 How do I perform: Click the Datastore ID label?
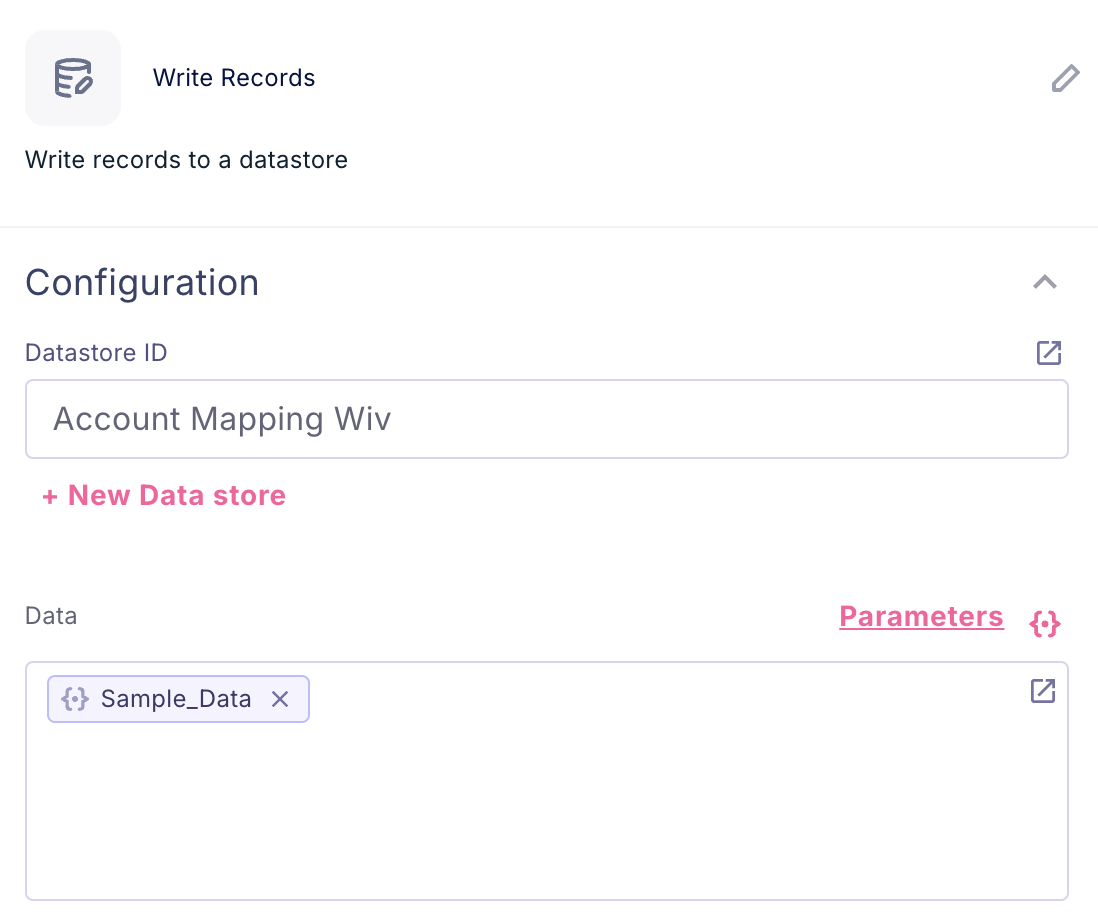[x=96, y=353]
